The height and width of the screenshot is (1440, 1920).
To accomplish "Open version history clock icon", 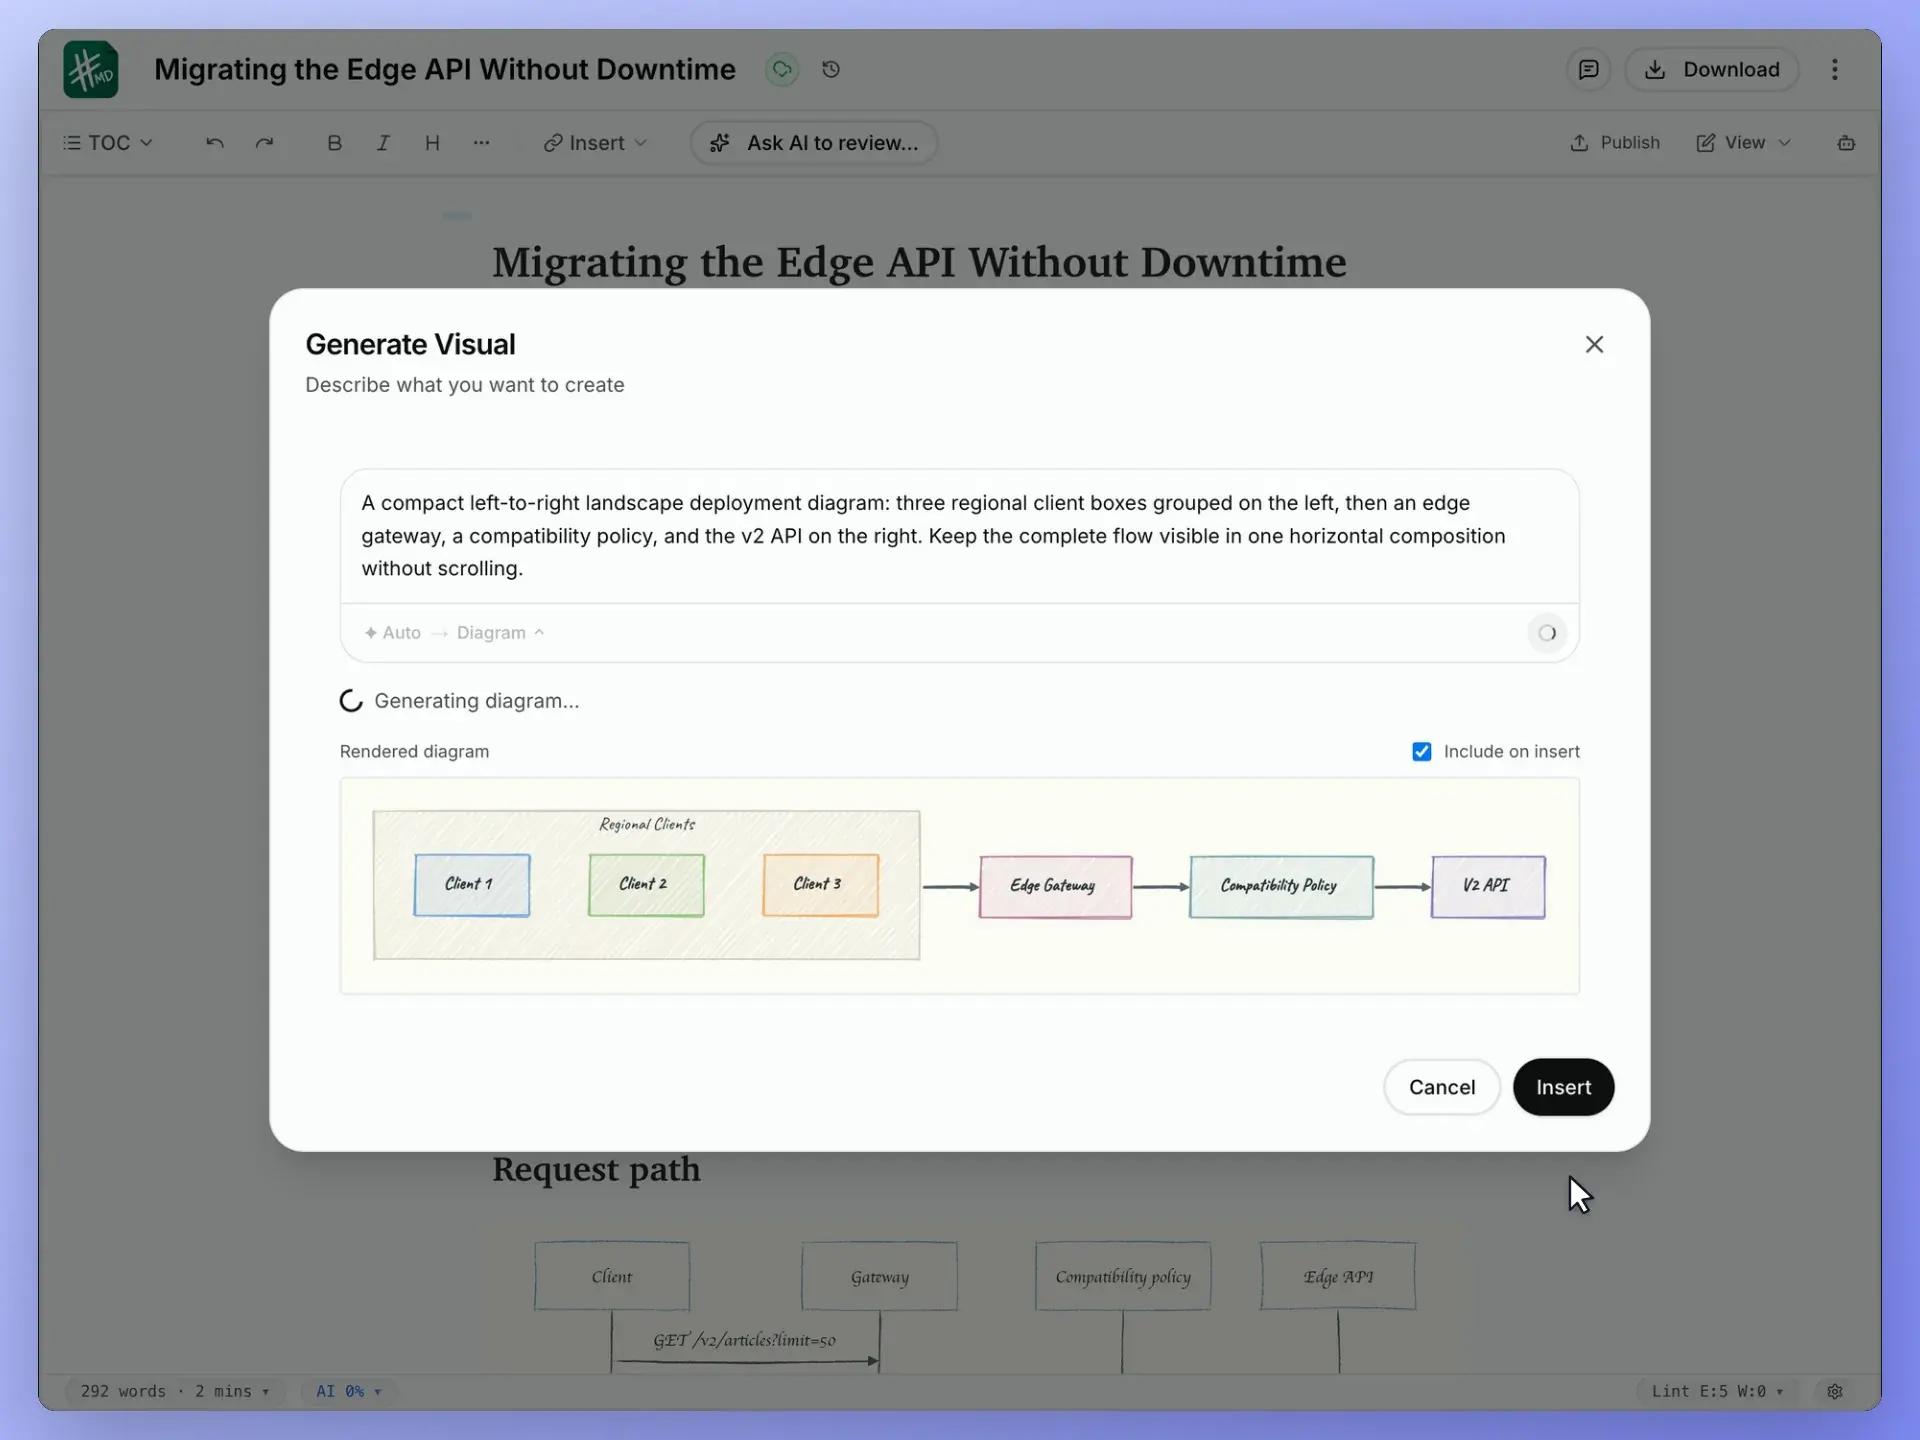I will 831,69.
